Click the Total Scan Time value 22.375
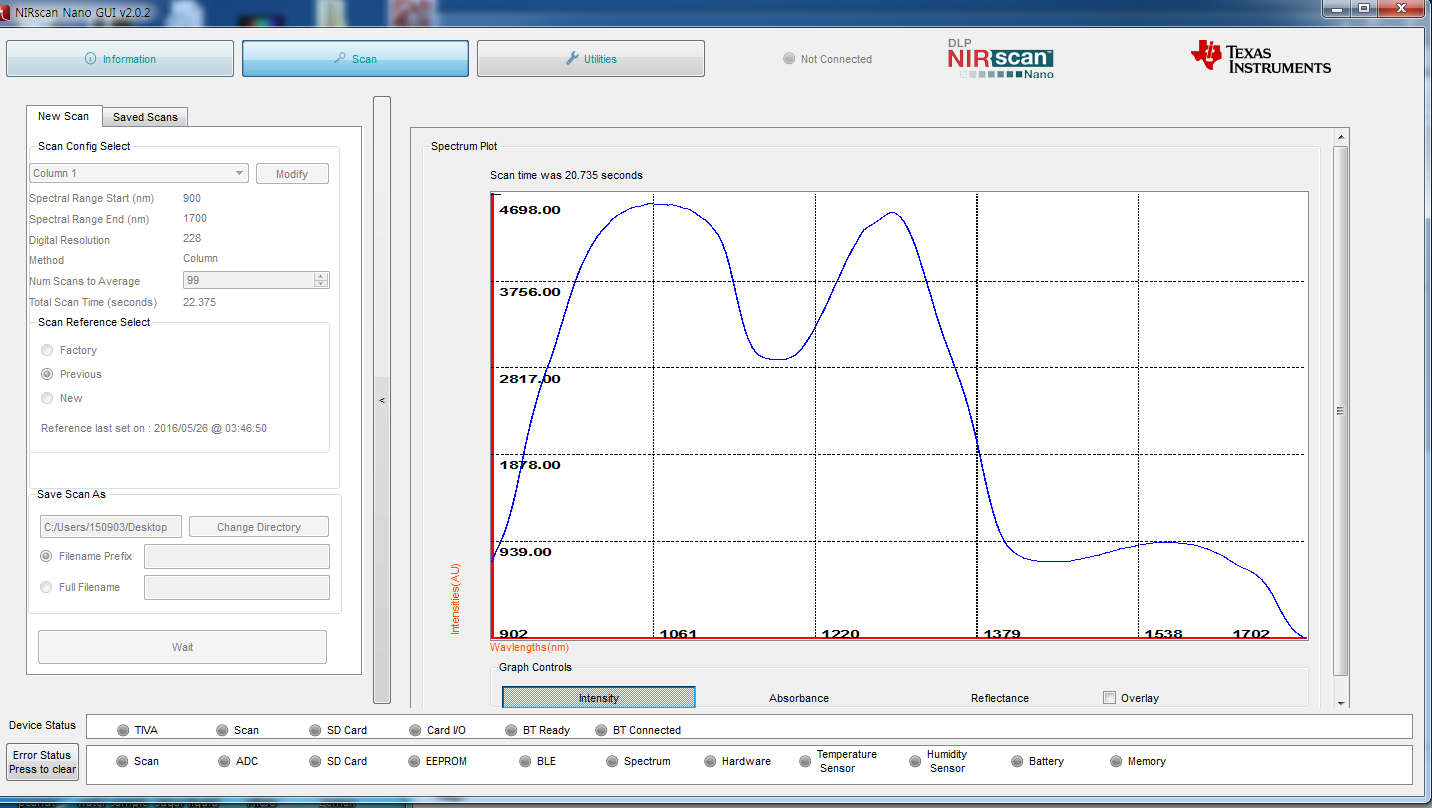 point(199,302)
